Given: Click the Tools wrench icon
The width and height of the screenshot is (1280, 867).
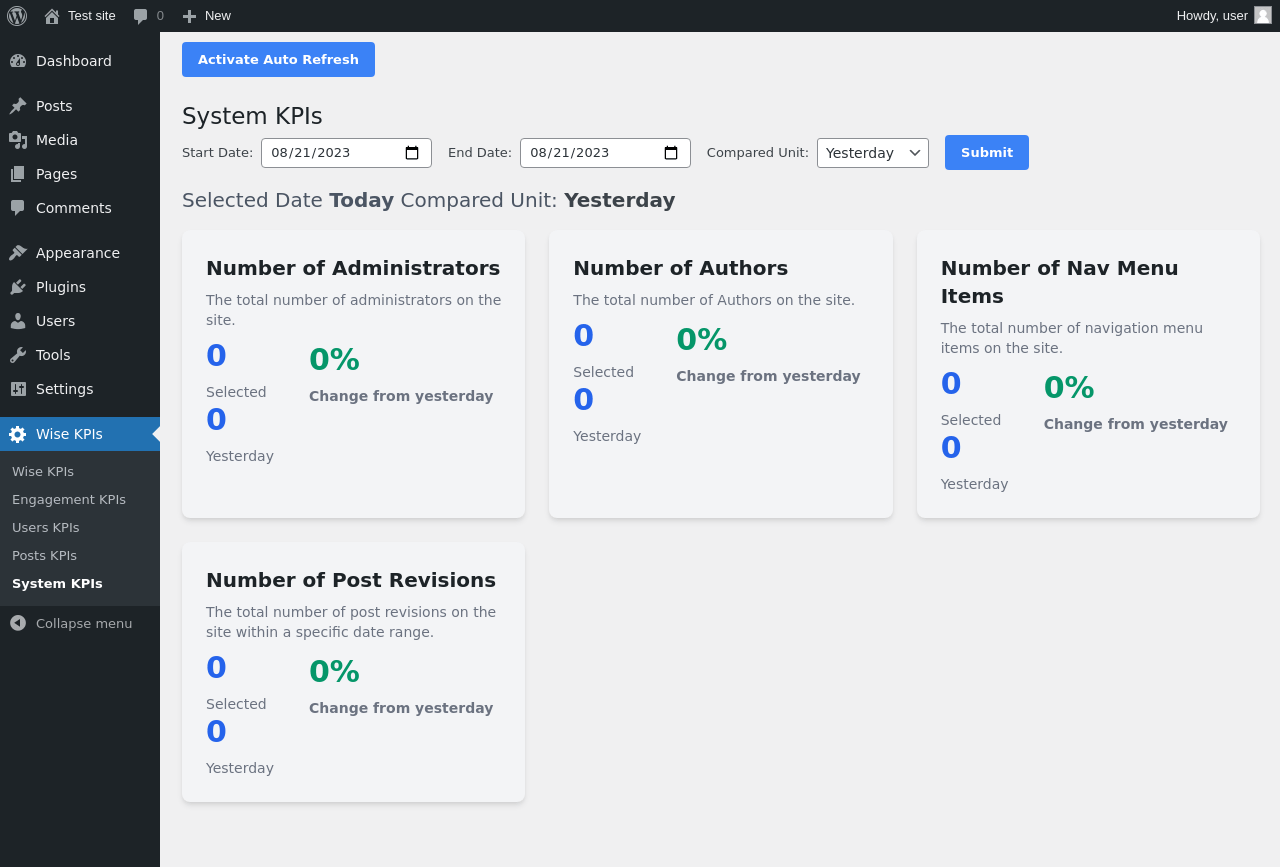Looking at the screenshot, I should [18, 355].
